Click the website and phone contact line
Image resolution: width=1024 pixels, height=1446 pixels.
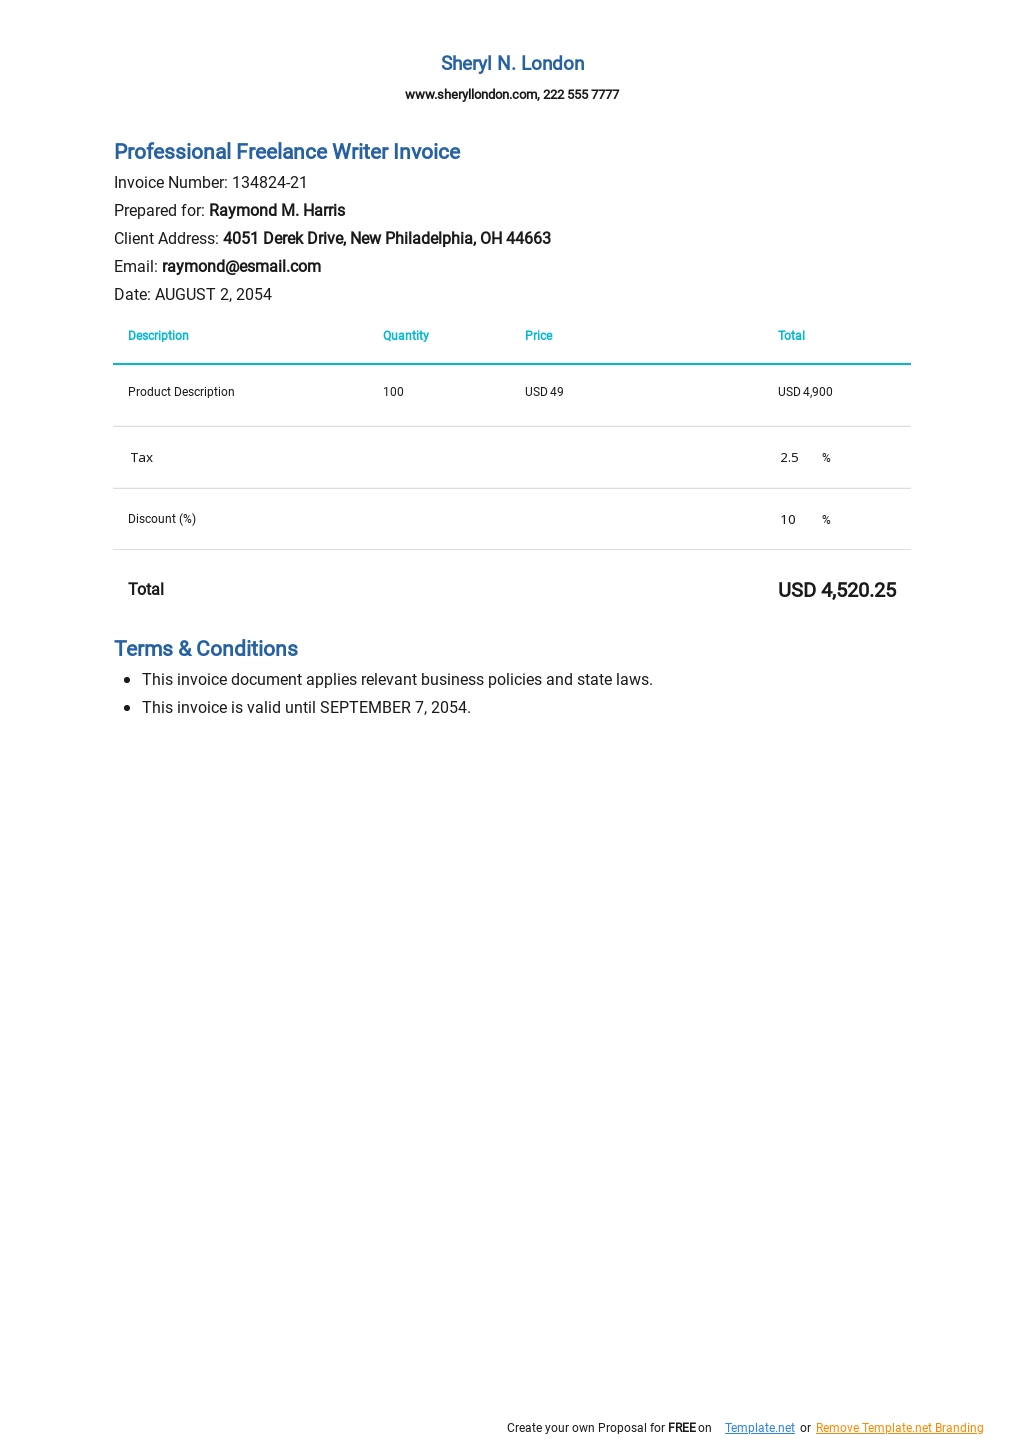pyautogui.click(x=512, y=95)
